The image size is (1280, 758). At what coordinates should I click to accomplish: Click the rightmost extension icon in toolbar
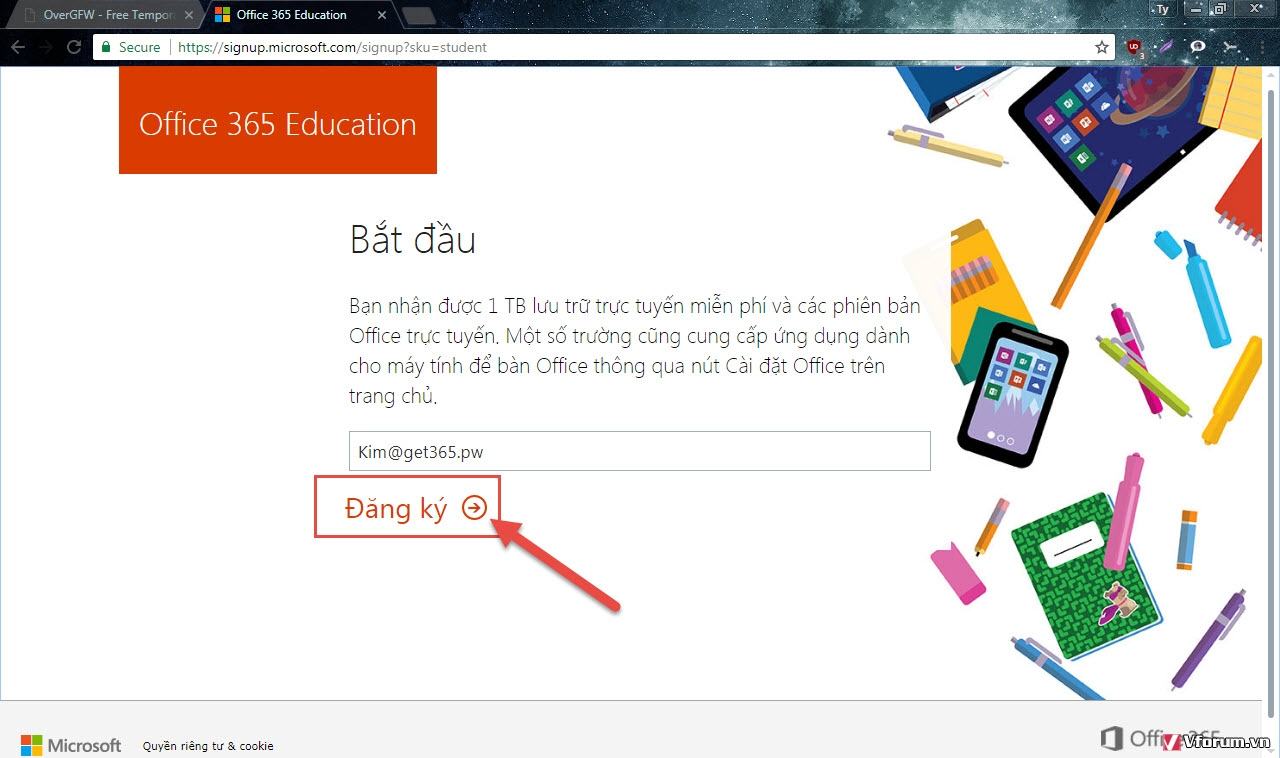[1230, 47]
